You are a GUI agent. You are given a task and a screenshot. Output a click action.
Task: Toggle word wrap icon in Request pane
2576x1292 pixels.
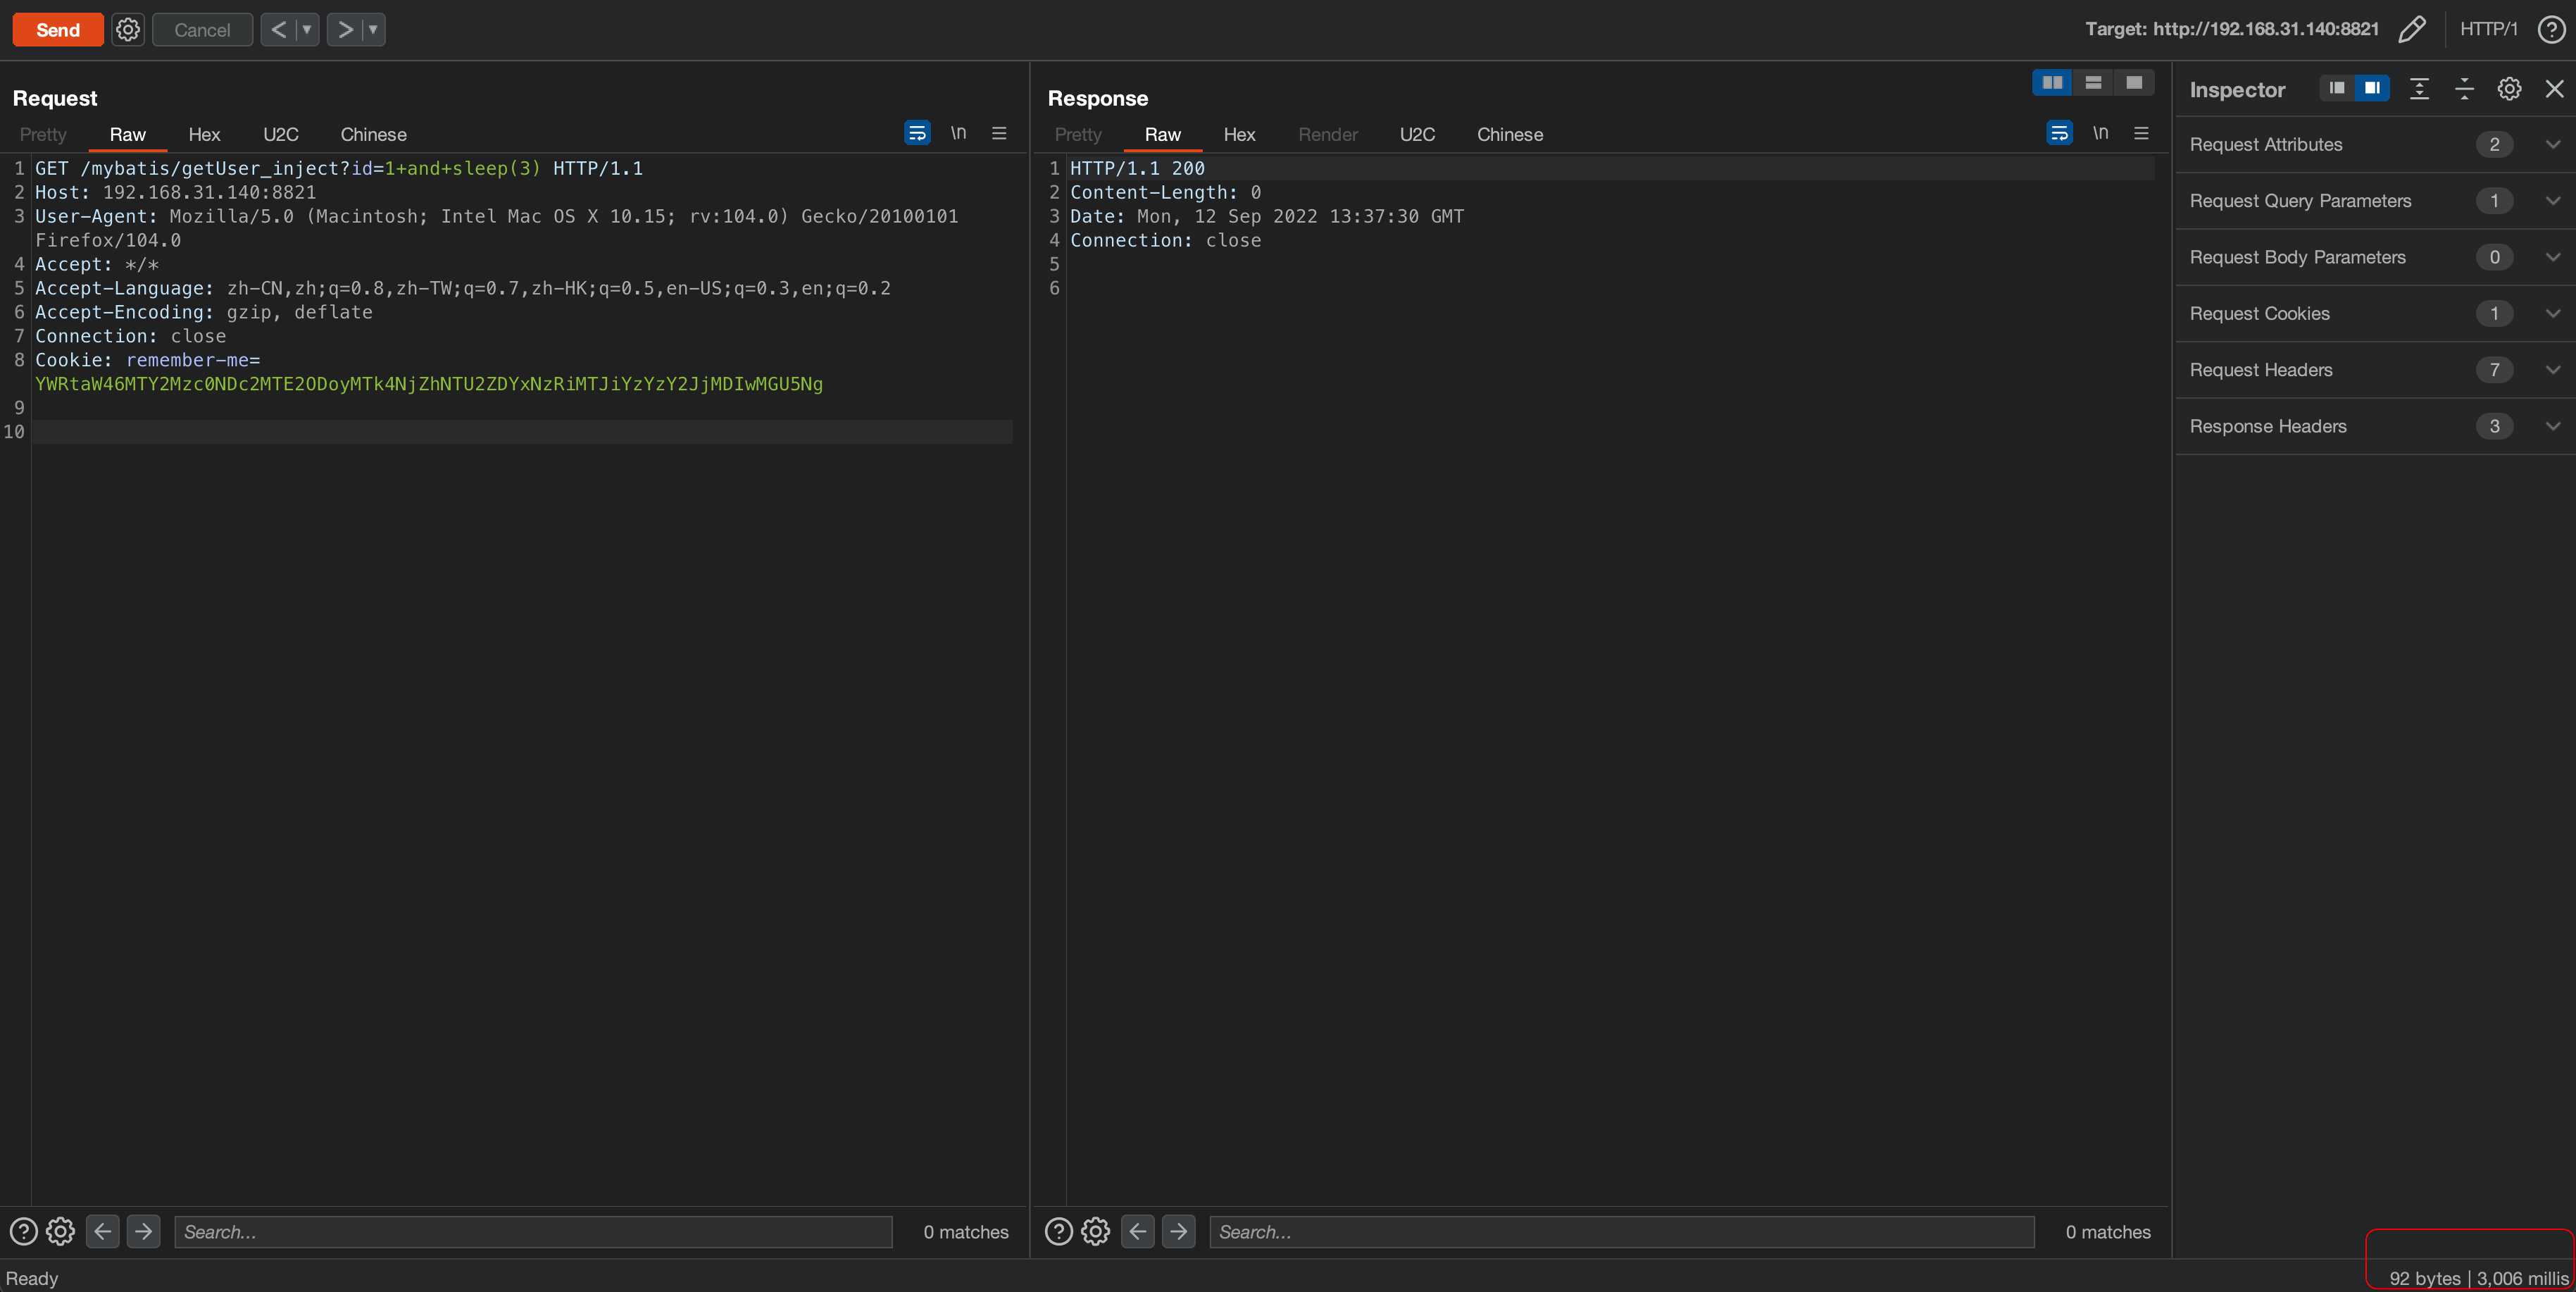916,133
